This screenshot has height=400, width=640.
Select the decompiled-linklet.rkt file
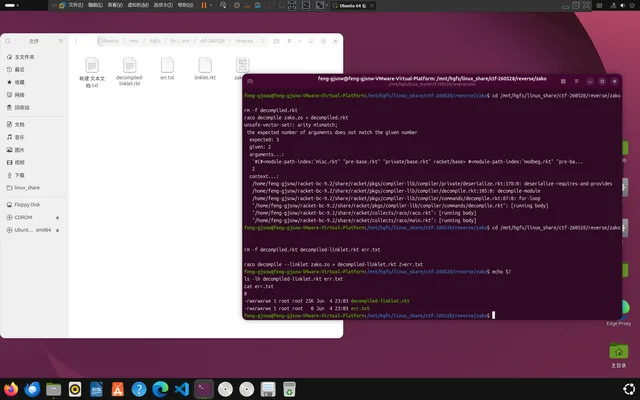tap(129, 71)
